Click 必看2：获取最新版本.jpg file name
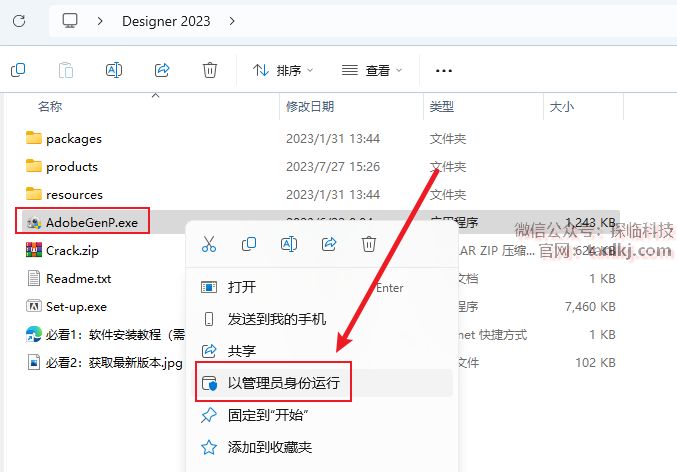This screenshot has height=472, width=677. coord(114,363)
